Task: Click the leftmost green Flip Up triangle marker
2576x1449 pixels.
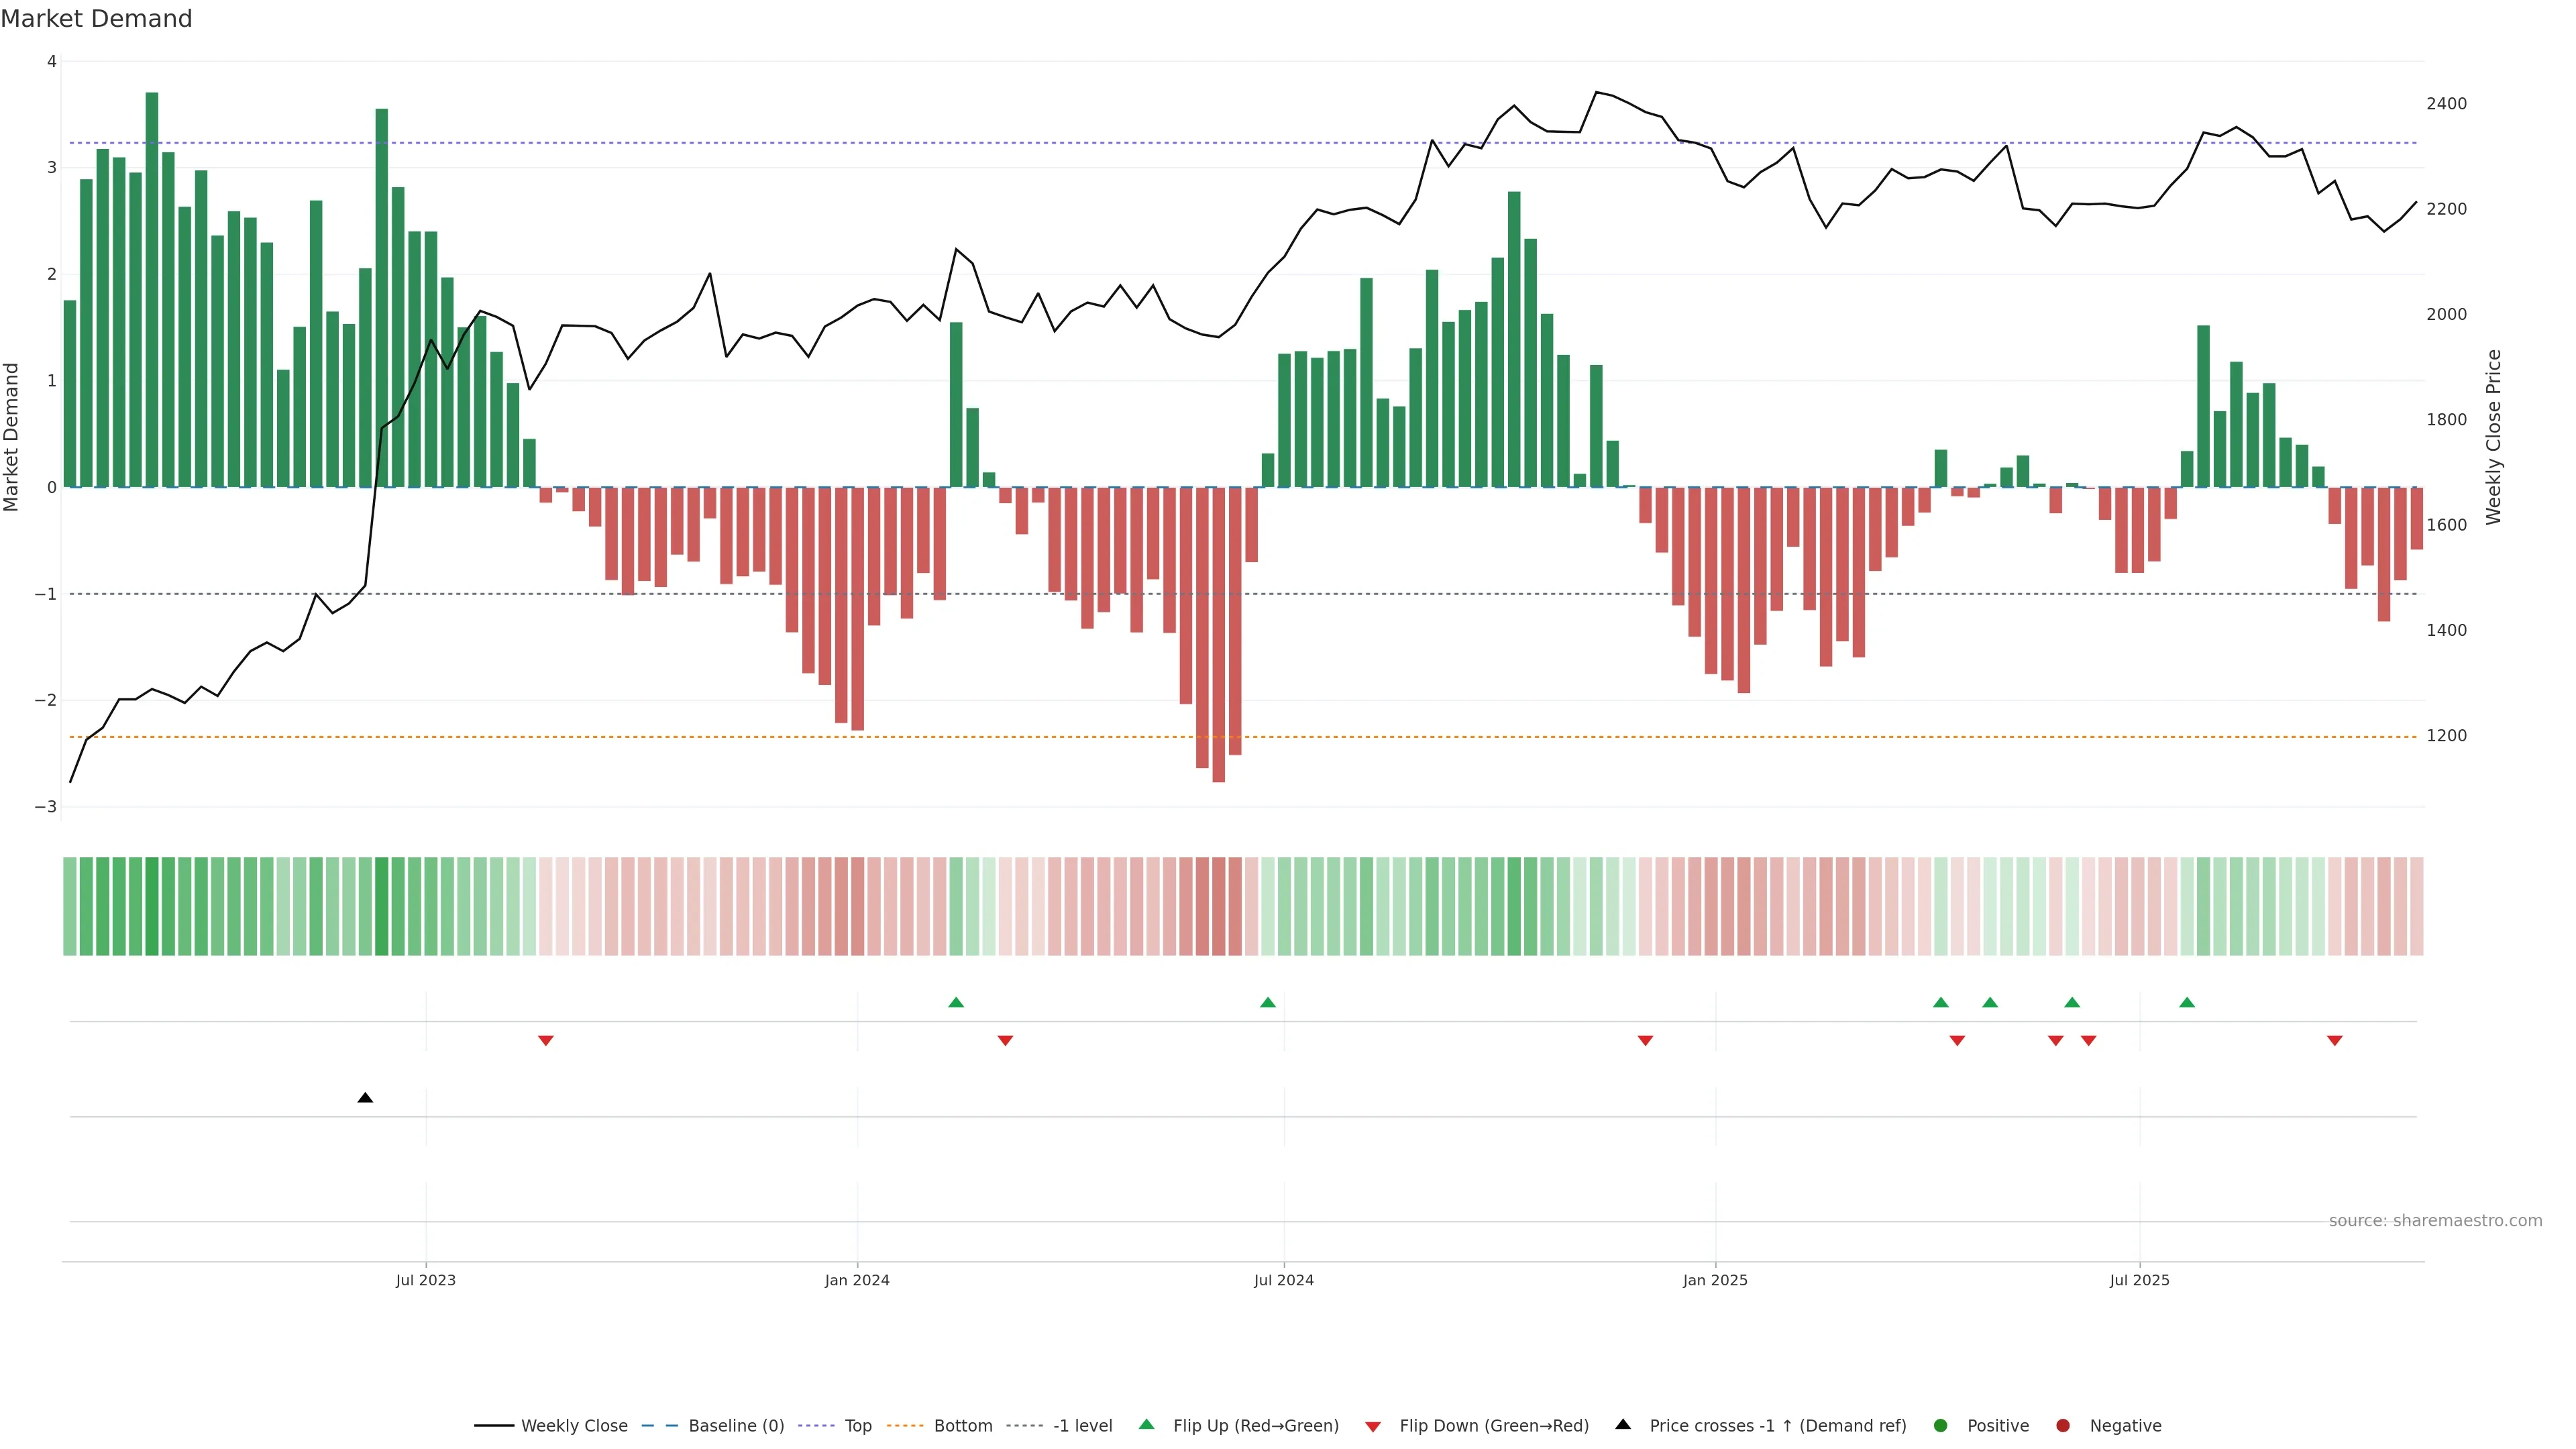Action: [x=956, y=1002]
